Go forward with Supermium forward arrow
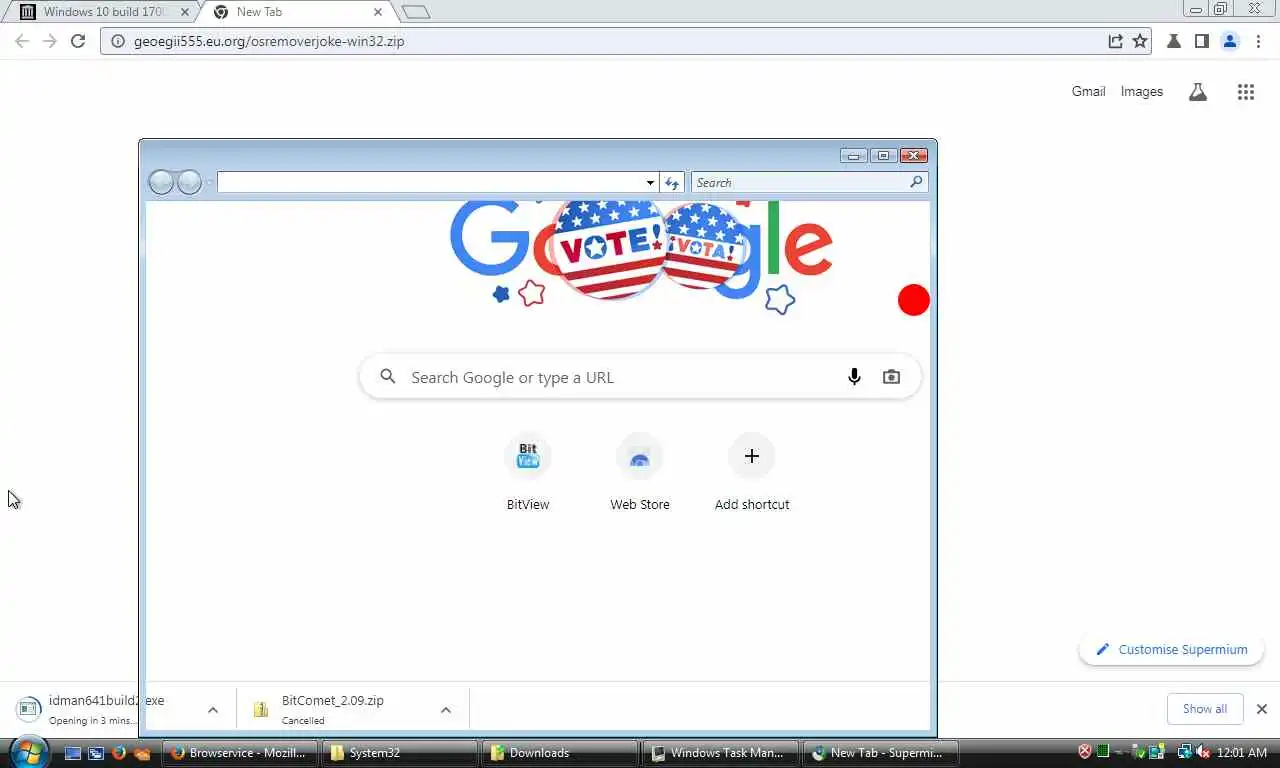 point(50,41)
